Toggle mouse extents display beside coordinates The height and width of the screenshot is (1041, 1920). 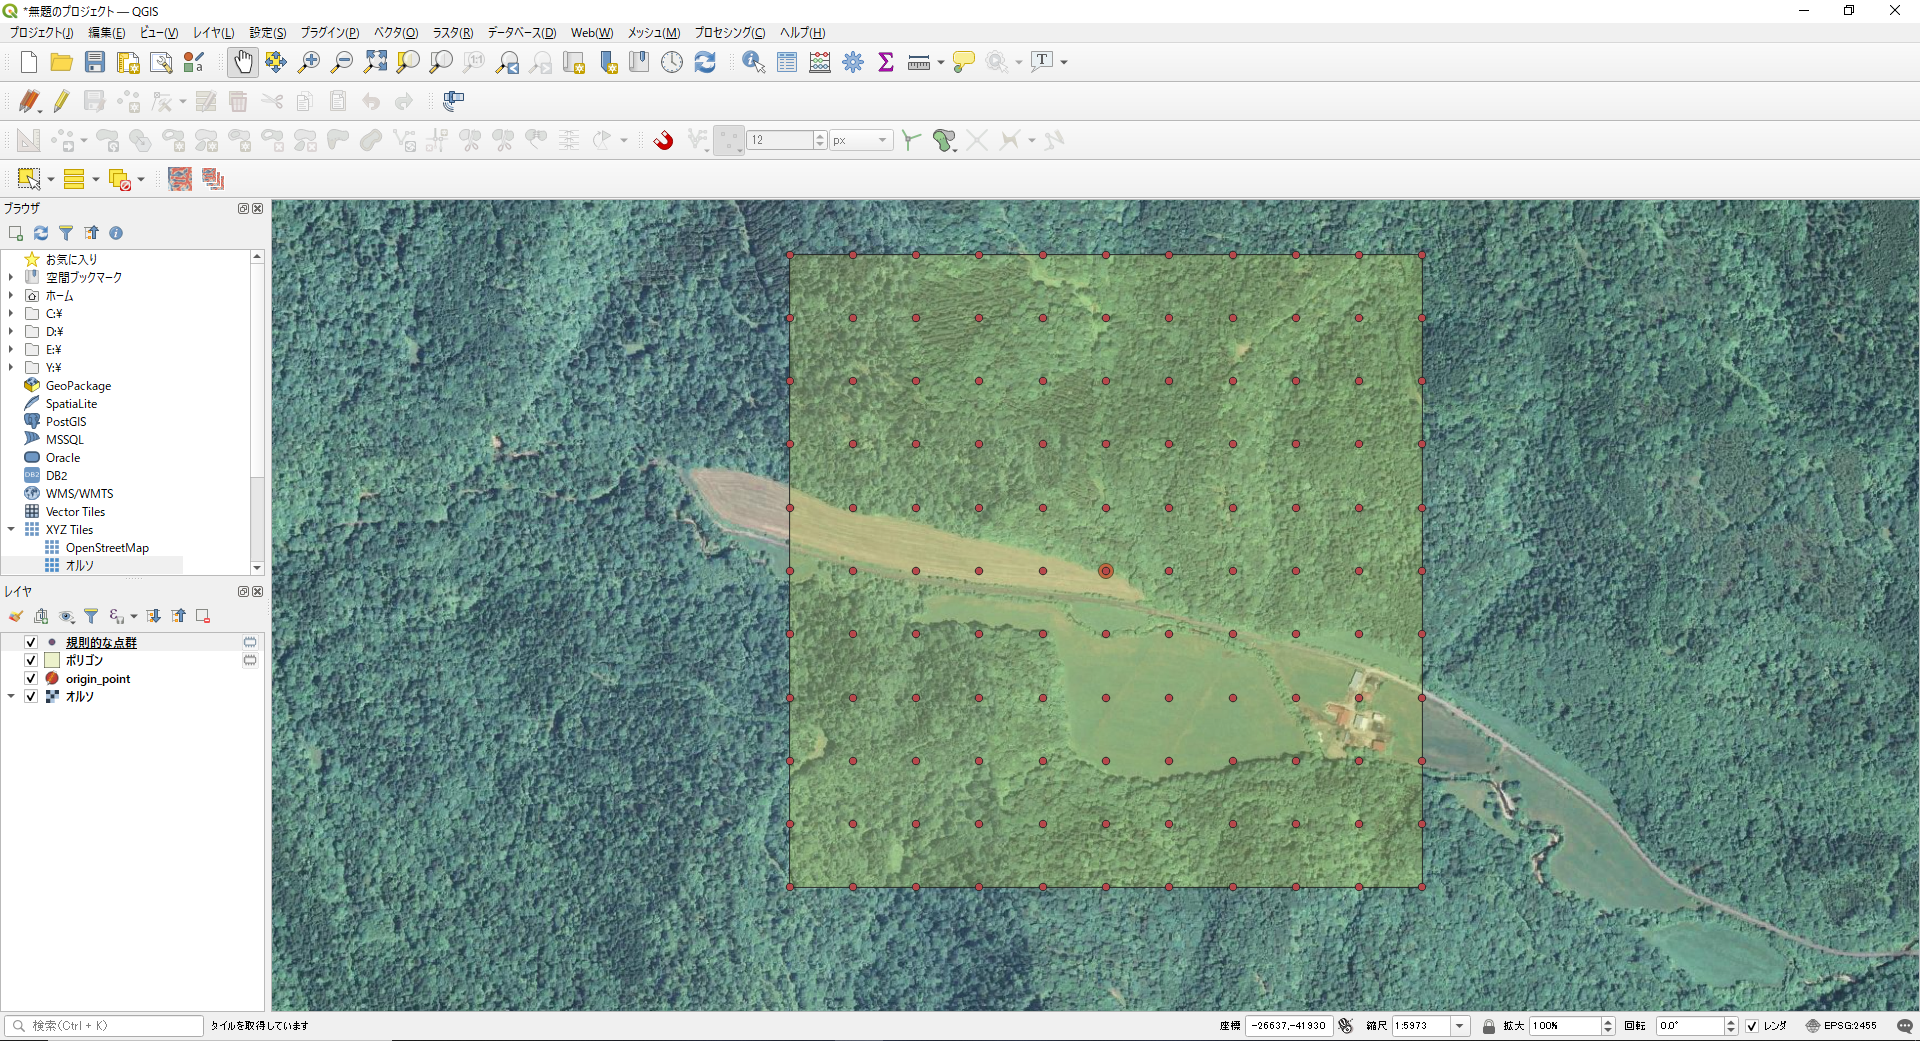(x=1346, y=1026)
